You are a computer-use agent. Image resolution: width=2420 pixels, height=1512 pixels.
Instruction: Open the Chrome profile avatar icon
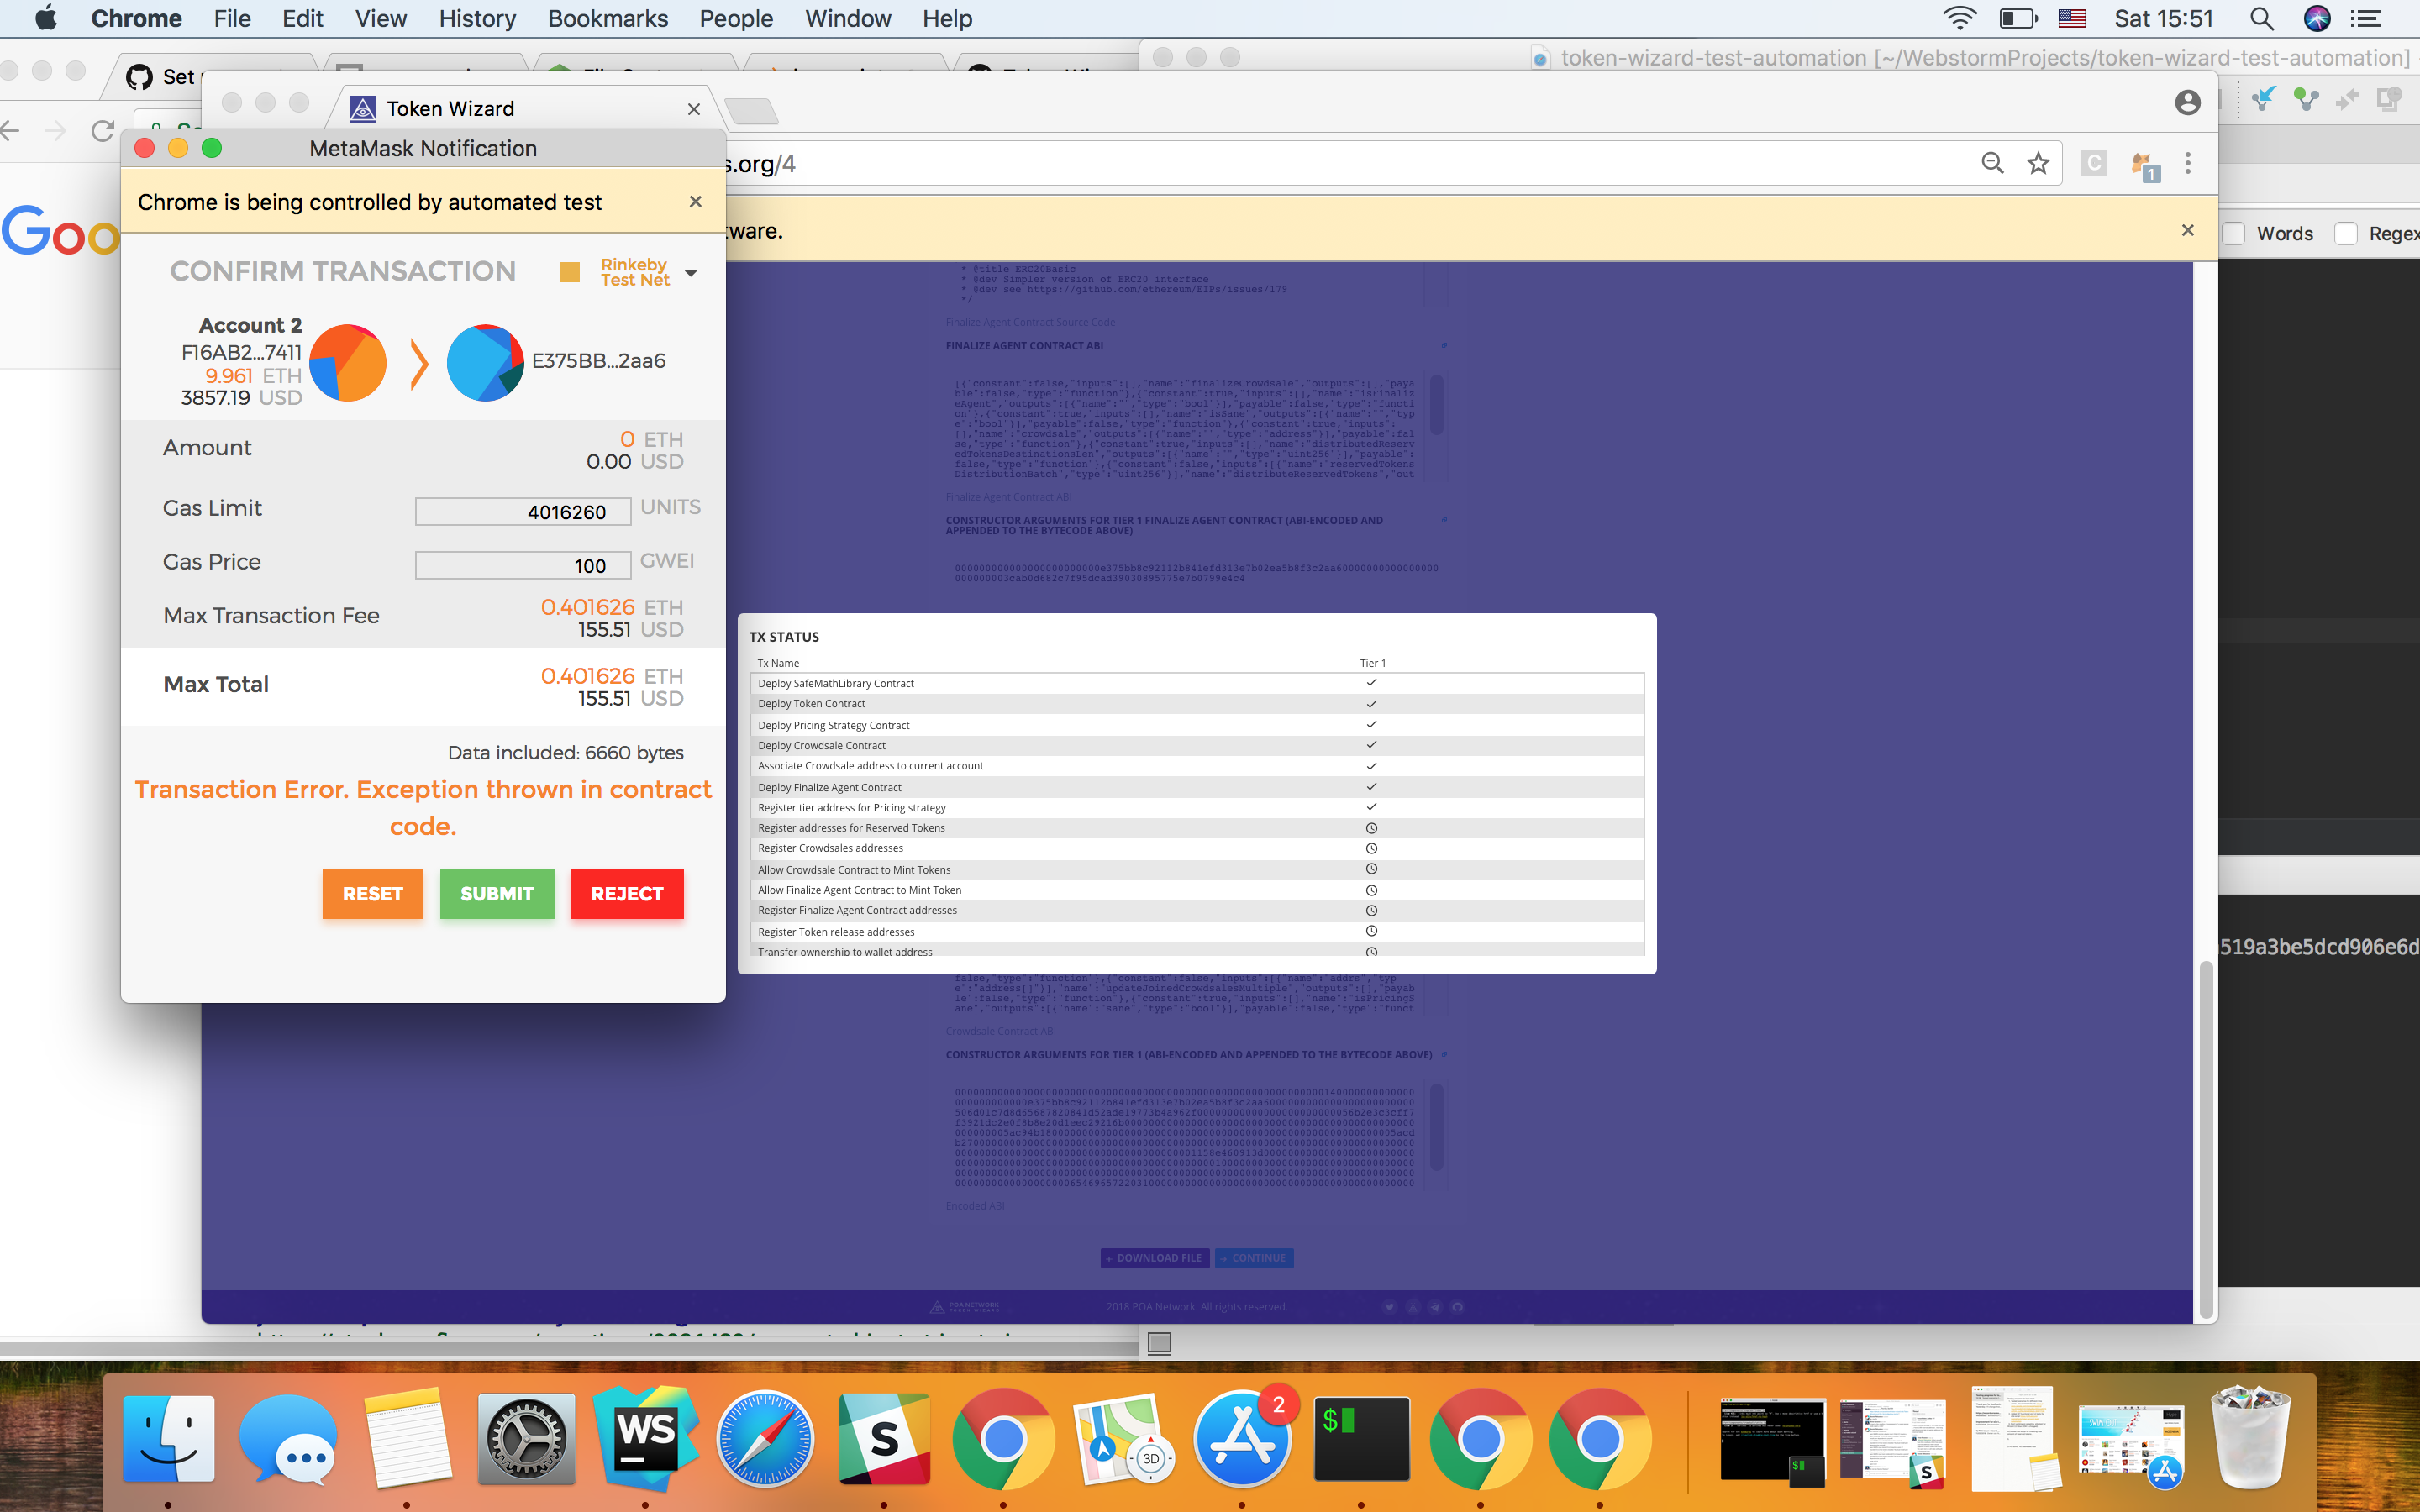(x=2187, y=102)
